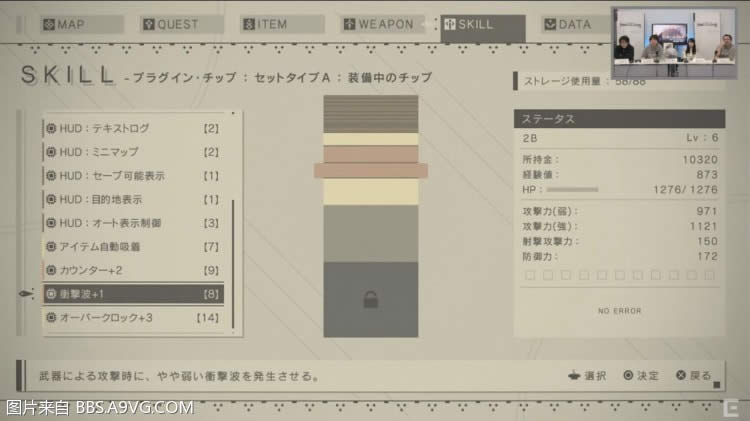Click chip icon beside カウンター+2
750x421 pixels.
51,270
